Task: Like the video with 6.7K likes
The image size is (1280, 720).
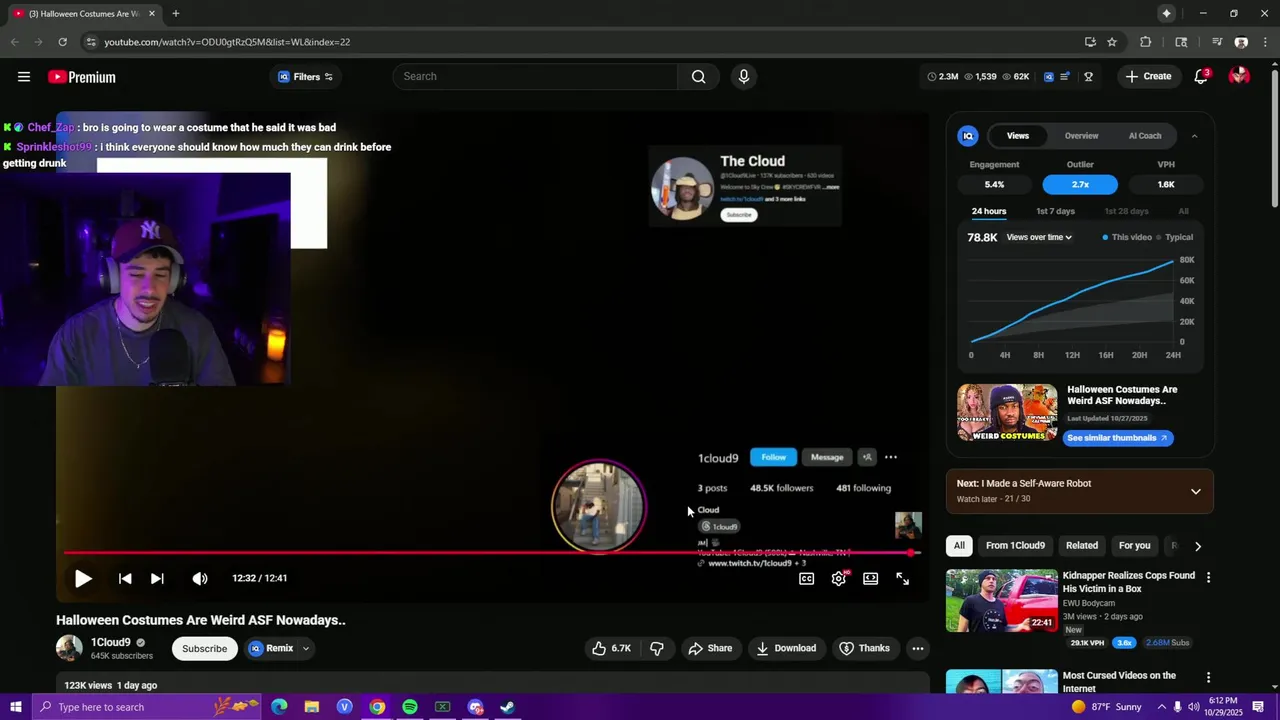Action: [x=612, y=648]
